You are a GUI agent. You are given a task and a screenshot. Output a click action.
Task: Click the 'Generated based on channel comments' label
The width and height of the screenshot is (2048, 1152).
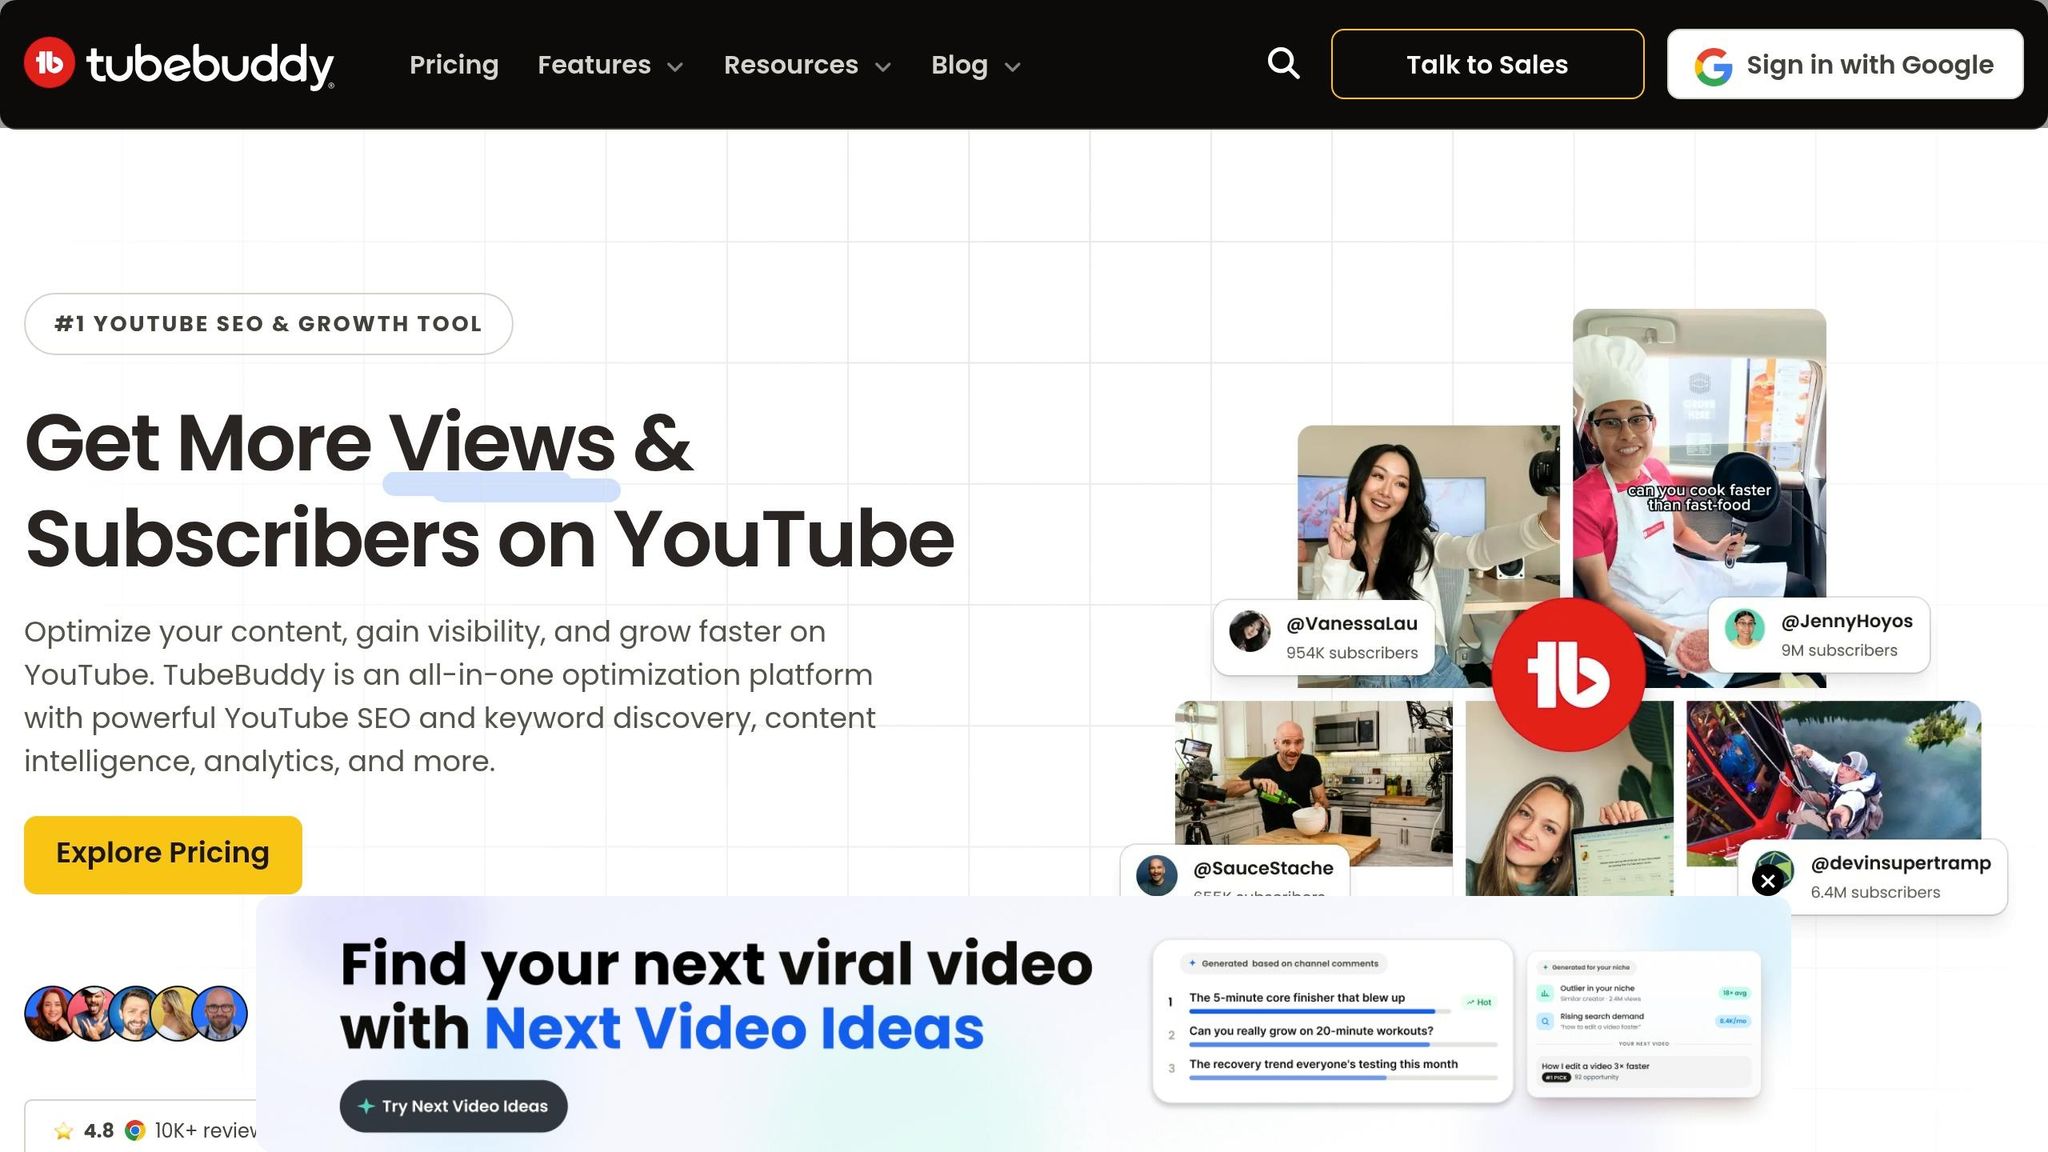click(1283, 964)
